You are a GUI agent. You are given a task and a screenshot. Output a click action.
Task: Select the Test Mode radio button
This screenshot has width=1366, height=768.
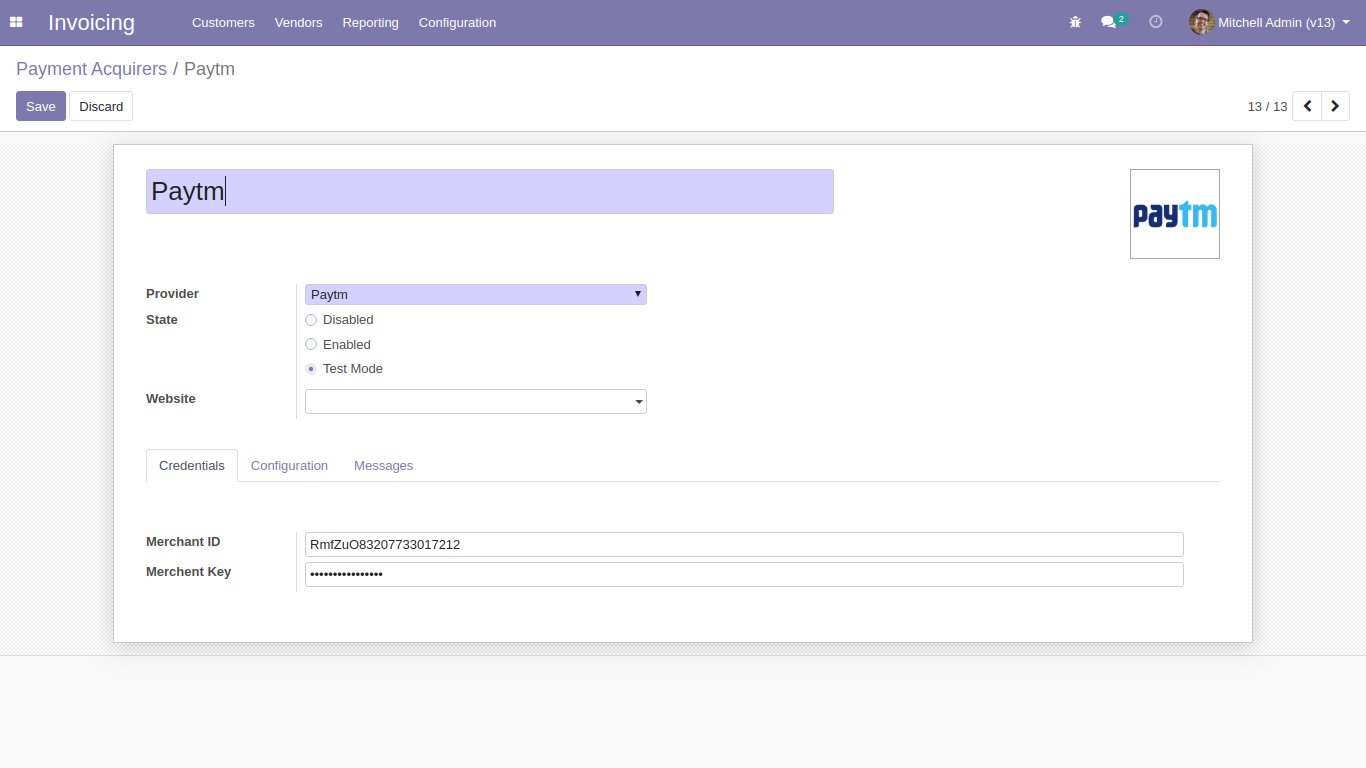[311, 369]
